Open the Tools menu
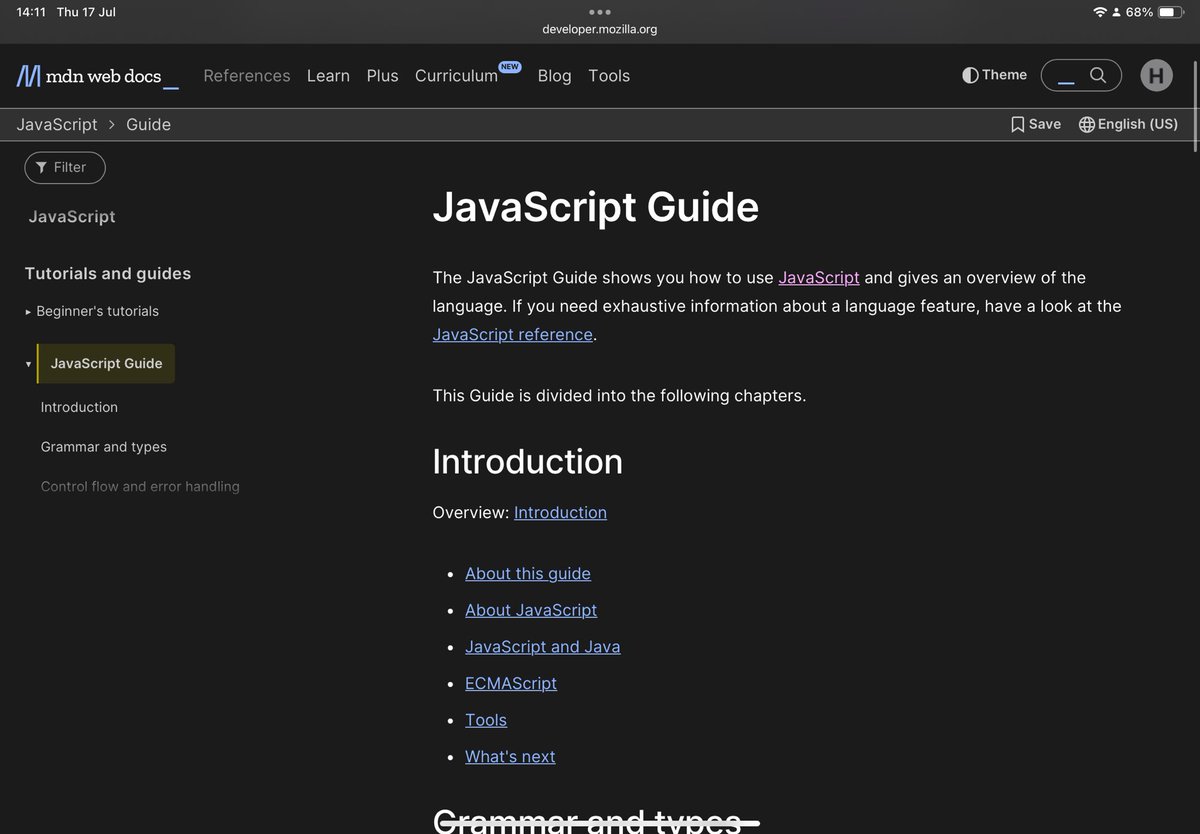The image size is (1200, 834). (609, 76)
